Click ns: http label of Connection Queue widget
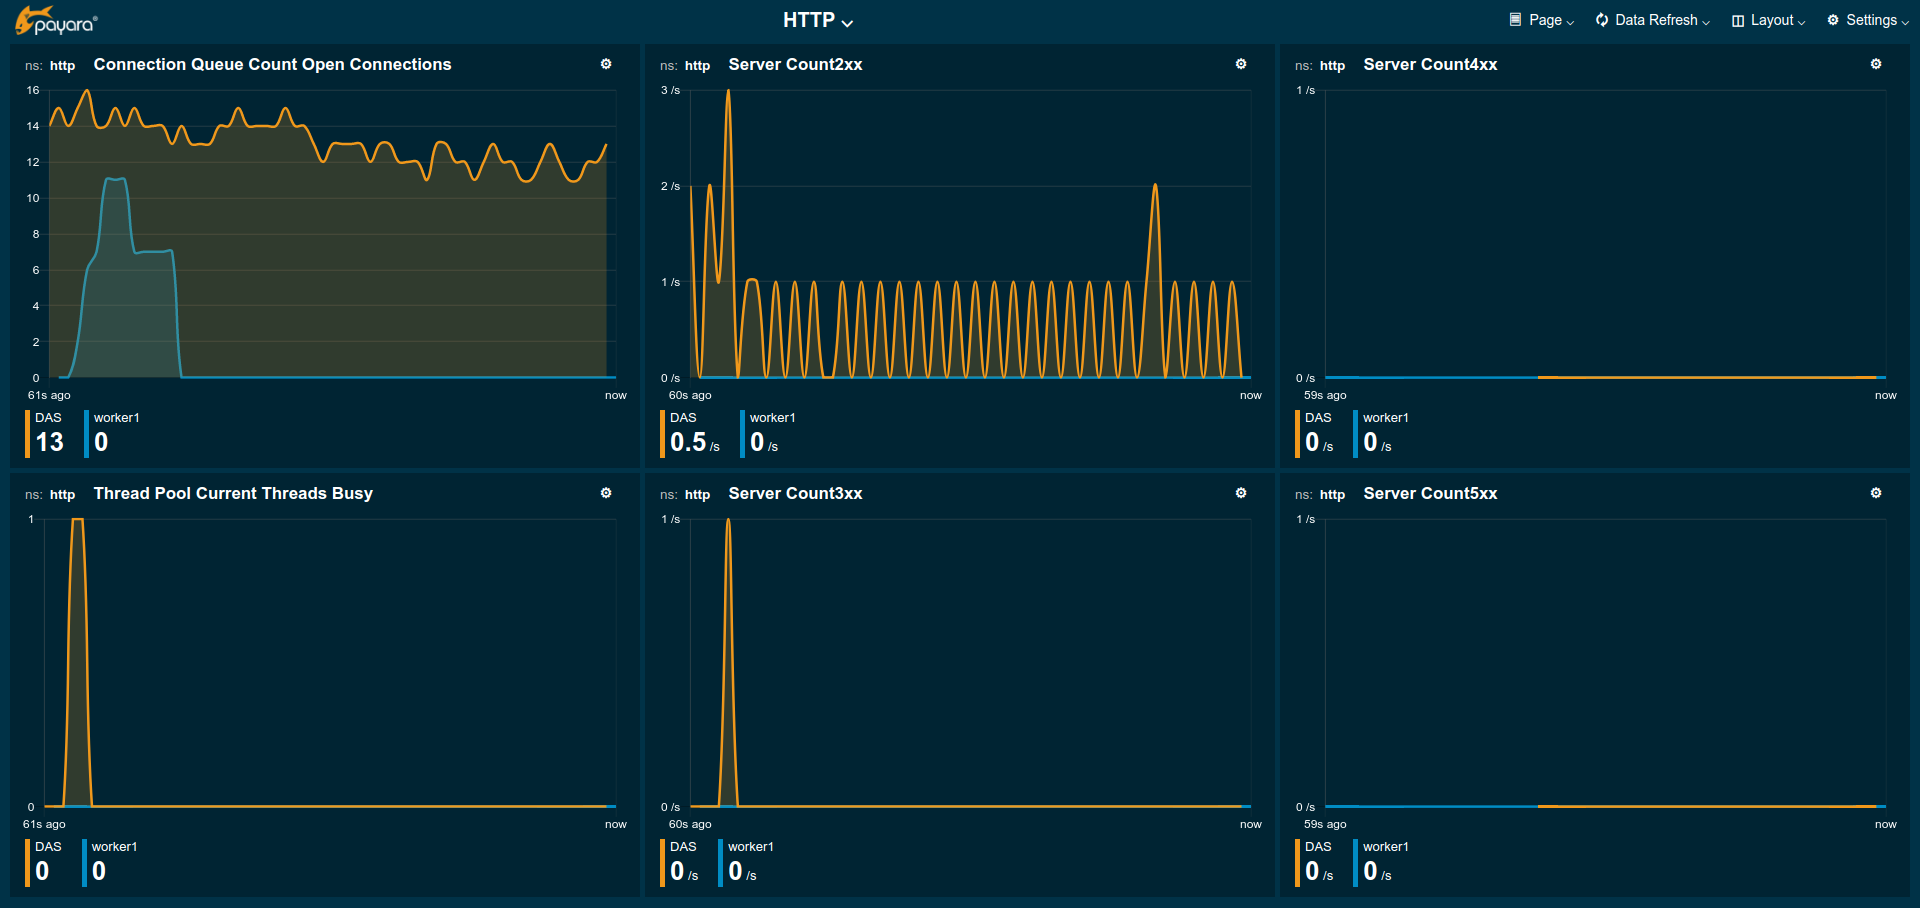The width and height of the screenshot is (1920, 908). tap(50, 65)
